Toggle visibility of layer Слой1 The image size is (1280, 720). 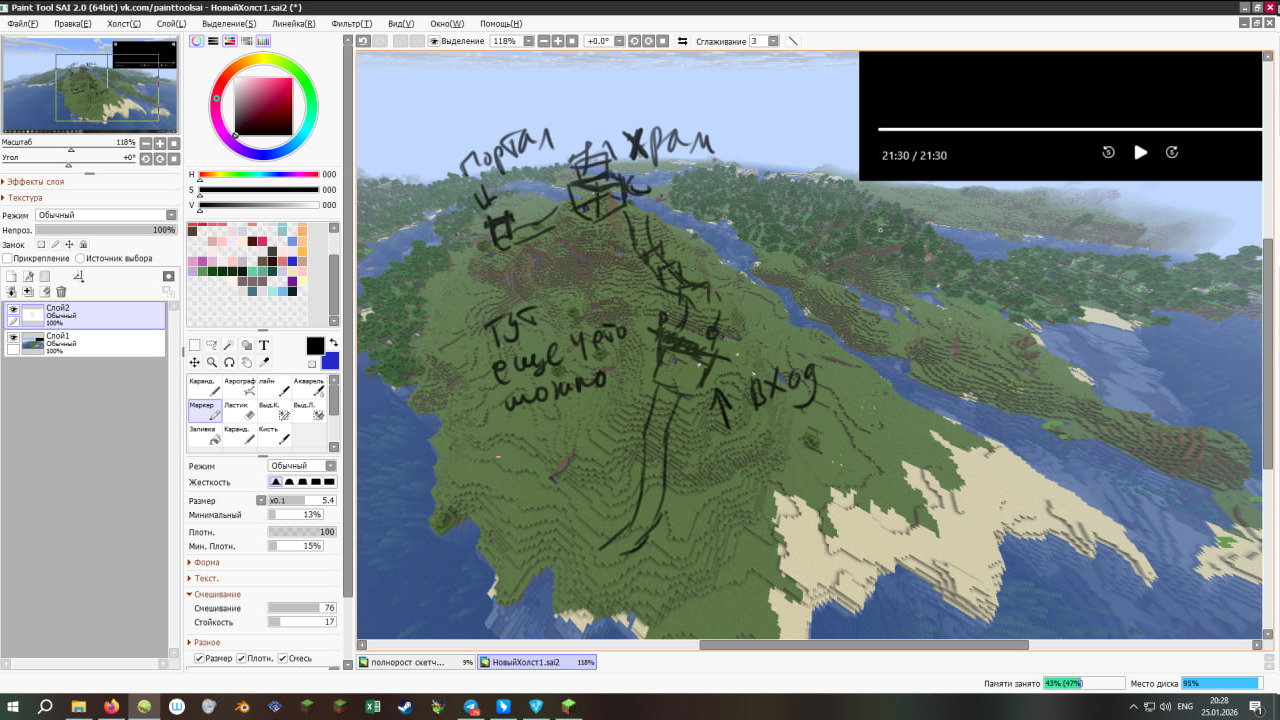13,338
